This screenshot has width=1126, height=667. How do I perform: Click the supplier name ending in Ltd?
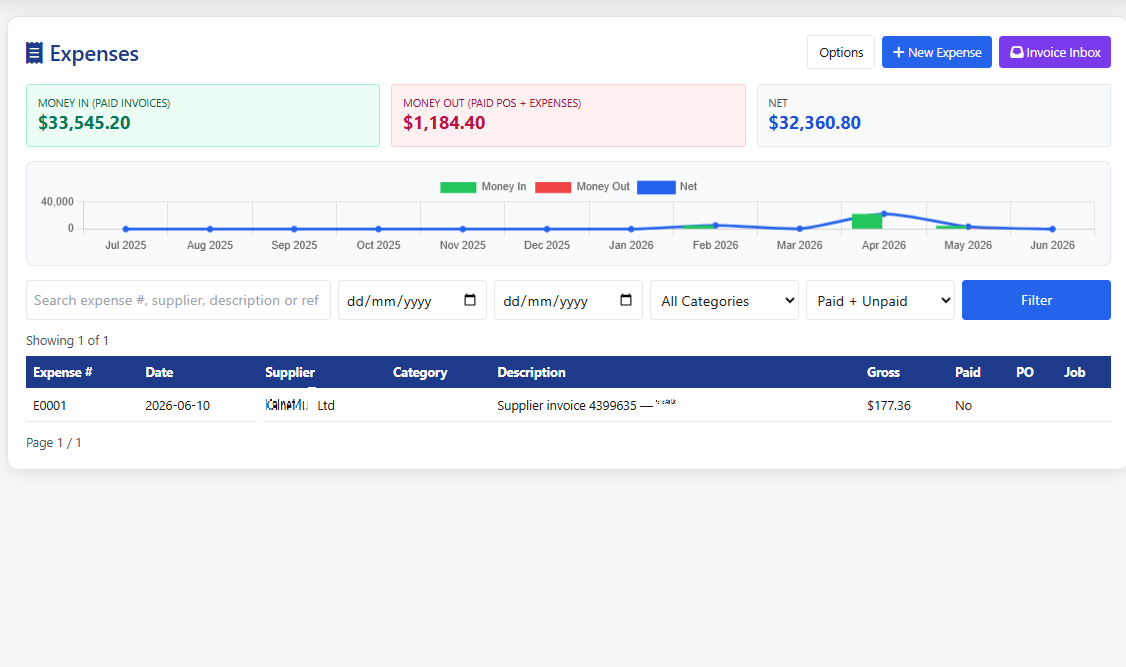300,405
